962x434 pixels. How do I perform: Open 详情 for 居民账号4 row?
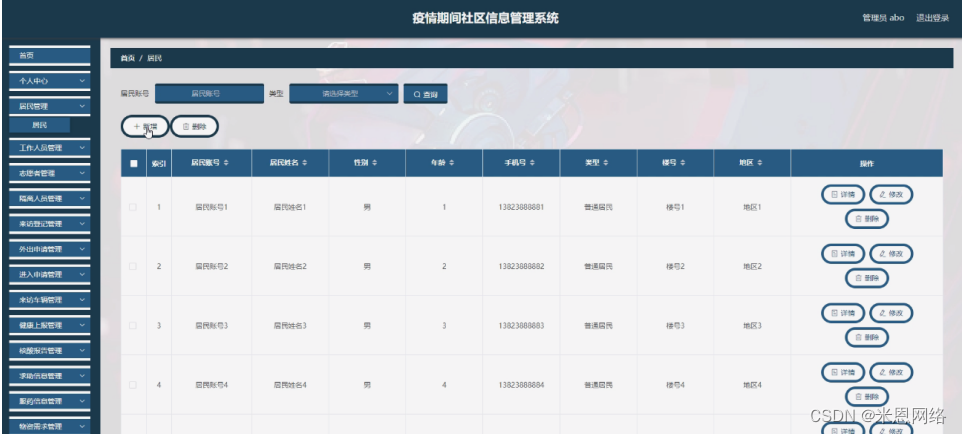point(842,372)
